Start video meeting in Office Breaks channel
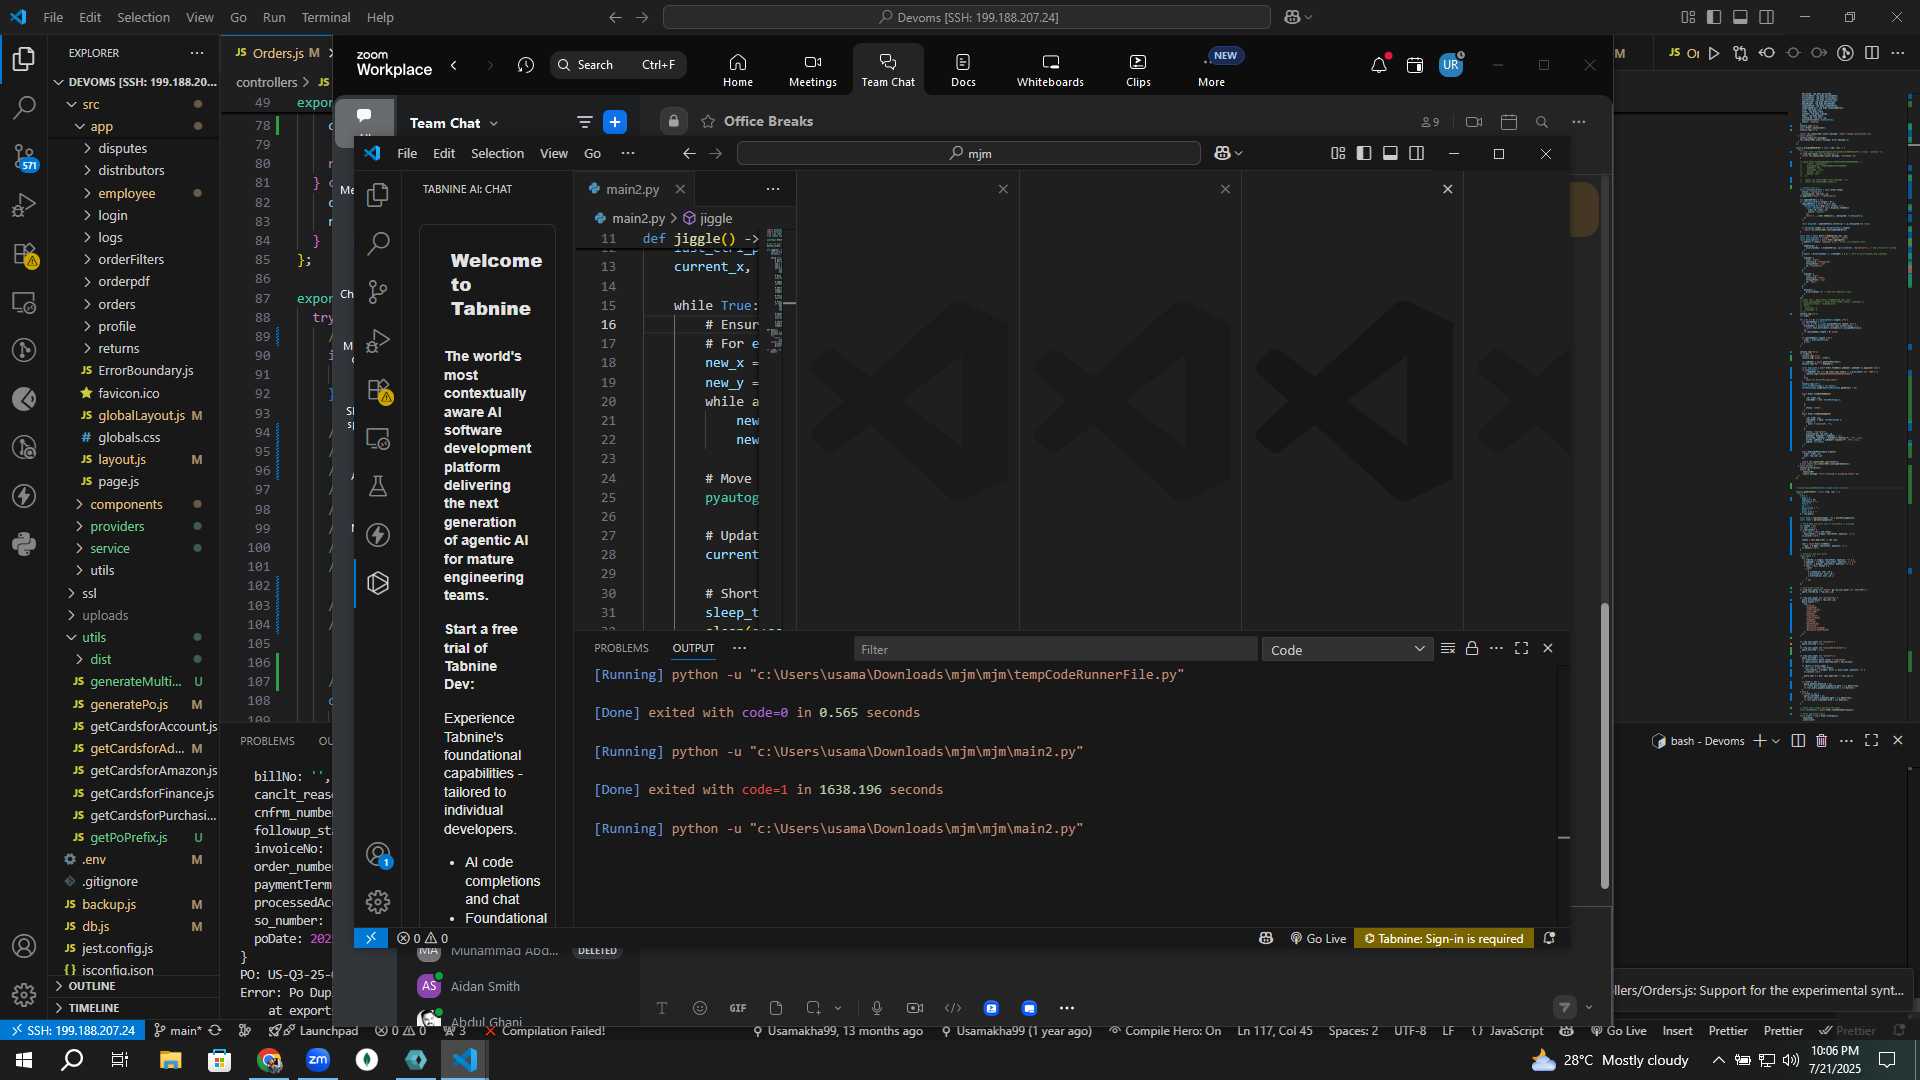This screenshot has width=1920, height=1080. coord(1474,122)
